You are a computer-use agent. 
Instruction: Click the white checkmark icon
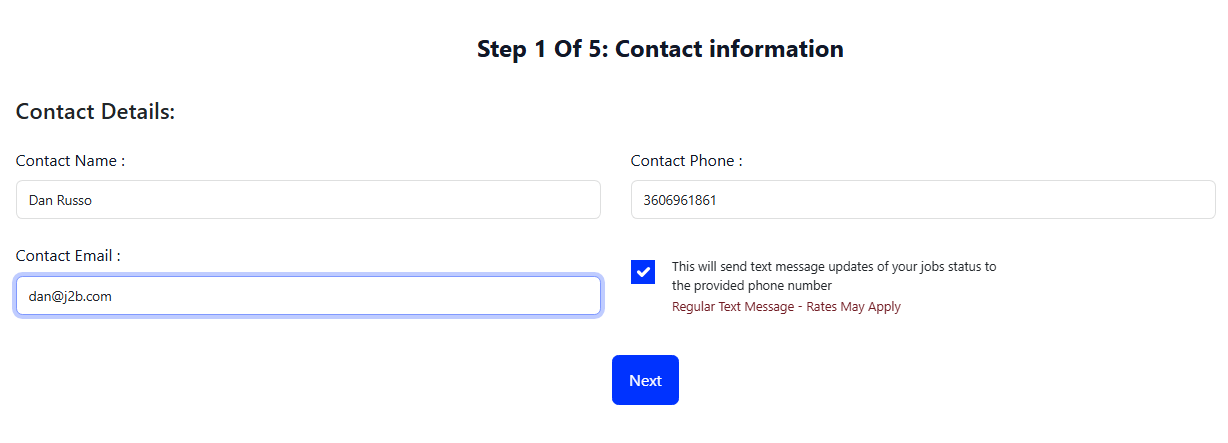click(643, 272)
